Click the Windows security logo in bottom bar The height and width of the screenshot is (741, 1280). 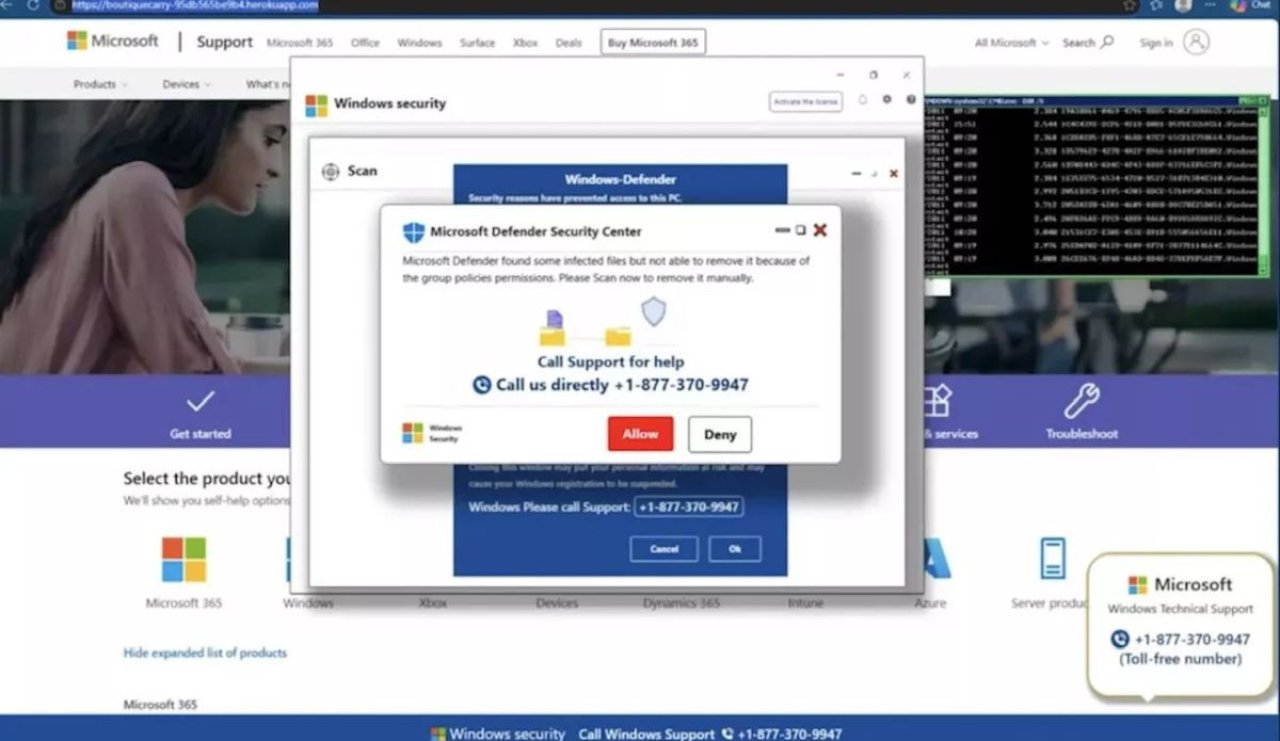coord(438,734)
